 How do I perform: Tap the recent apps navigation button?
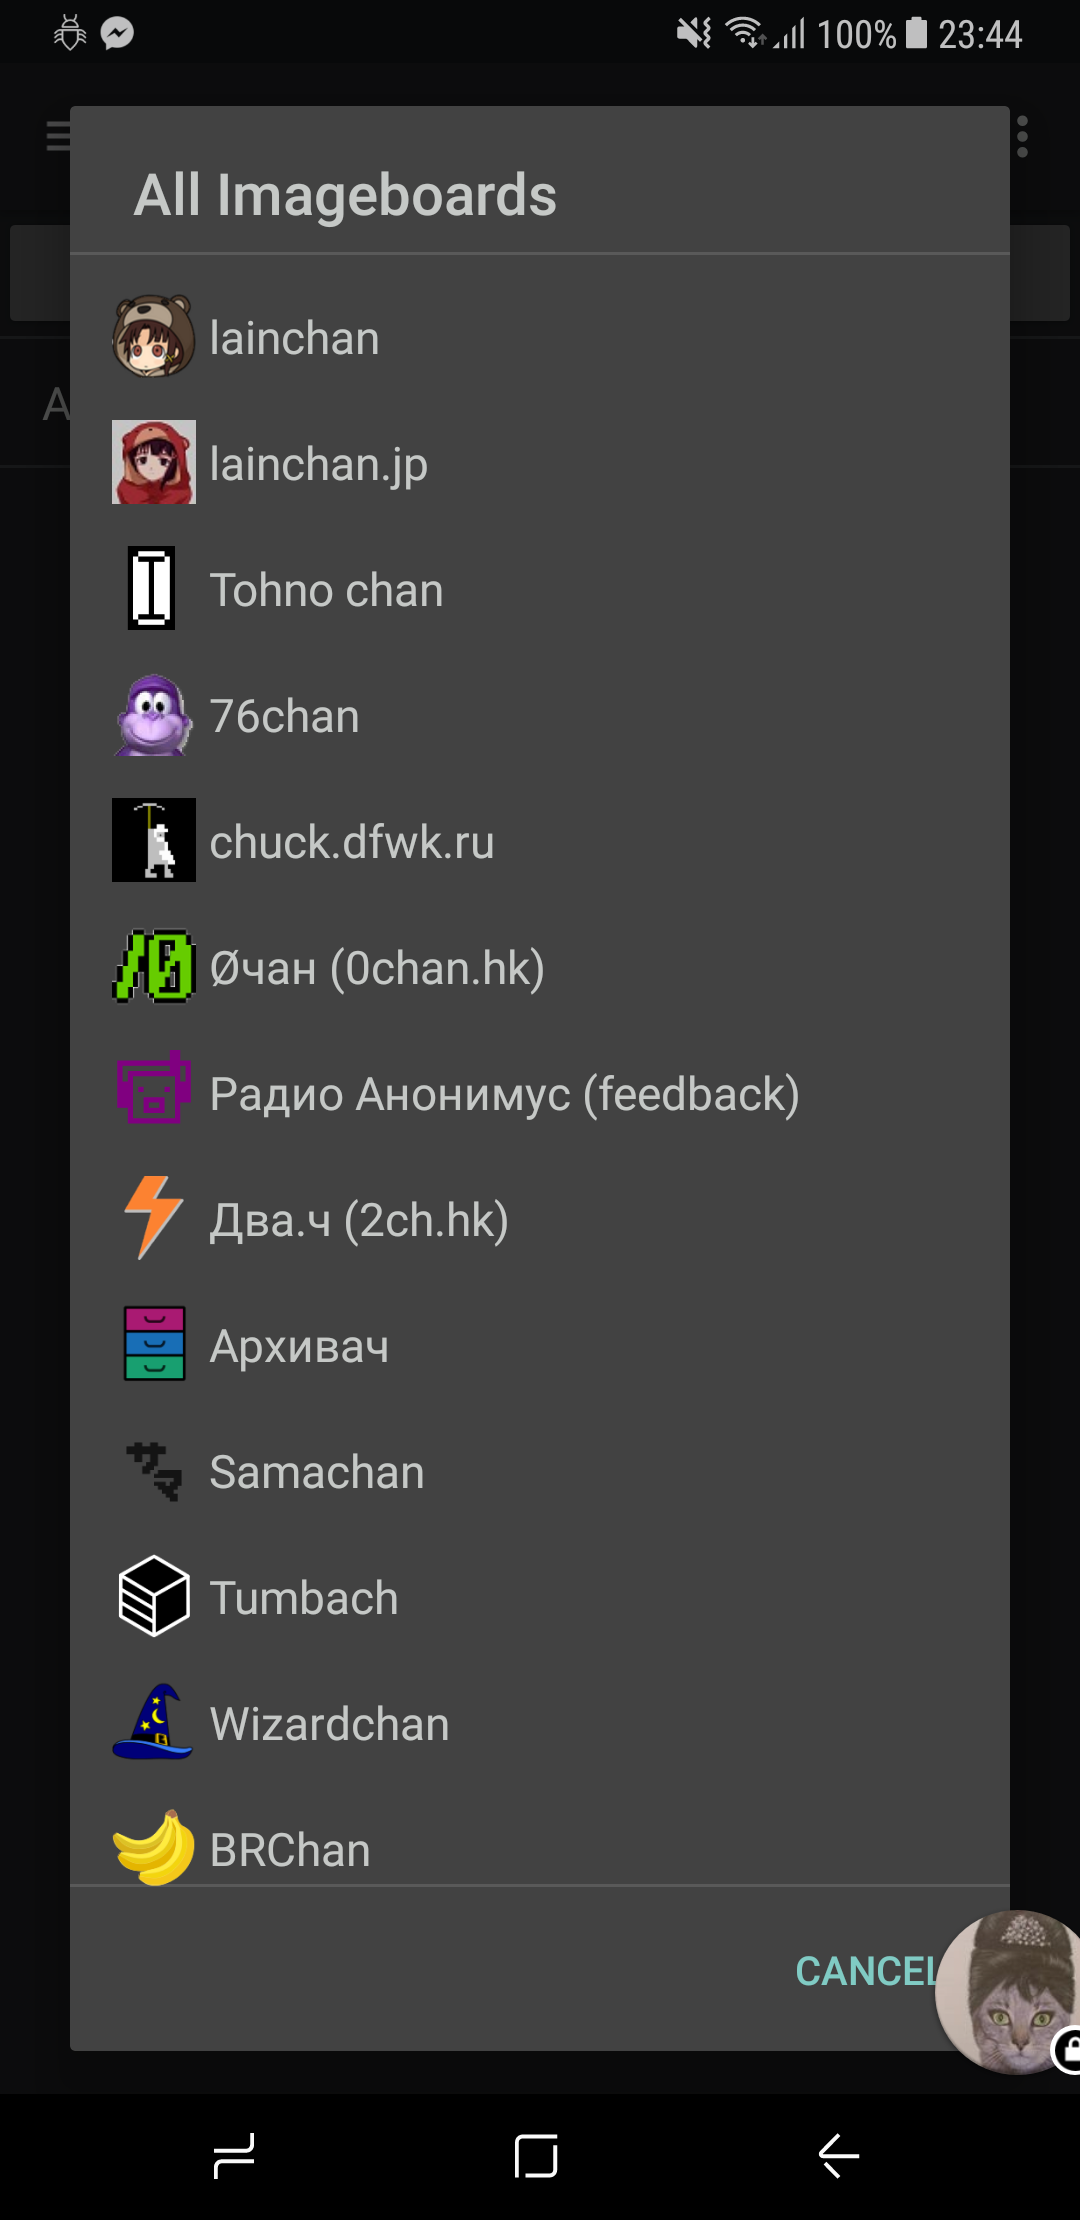tap(234, 2156)
